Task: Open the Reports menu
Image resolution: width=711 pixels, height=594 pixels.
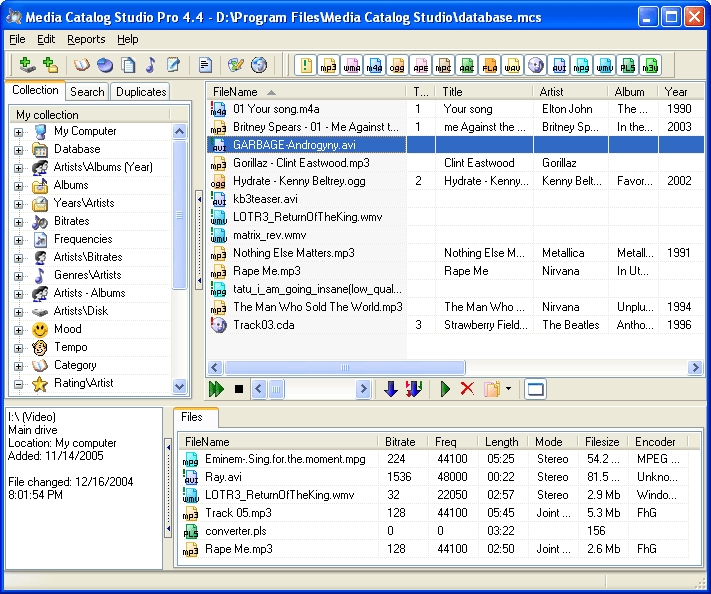Action: pos(86,39)
